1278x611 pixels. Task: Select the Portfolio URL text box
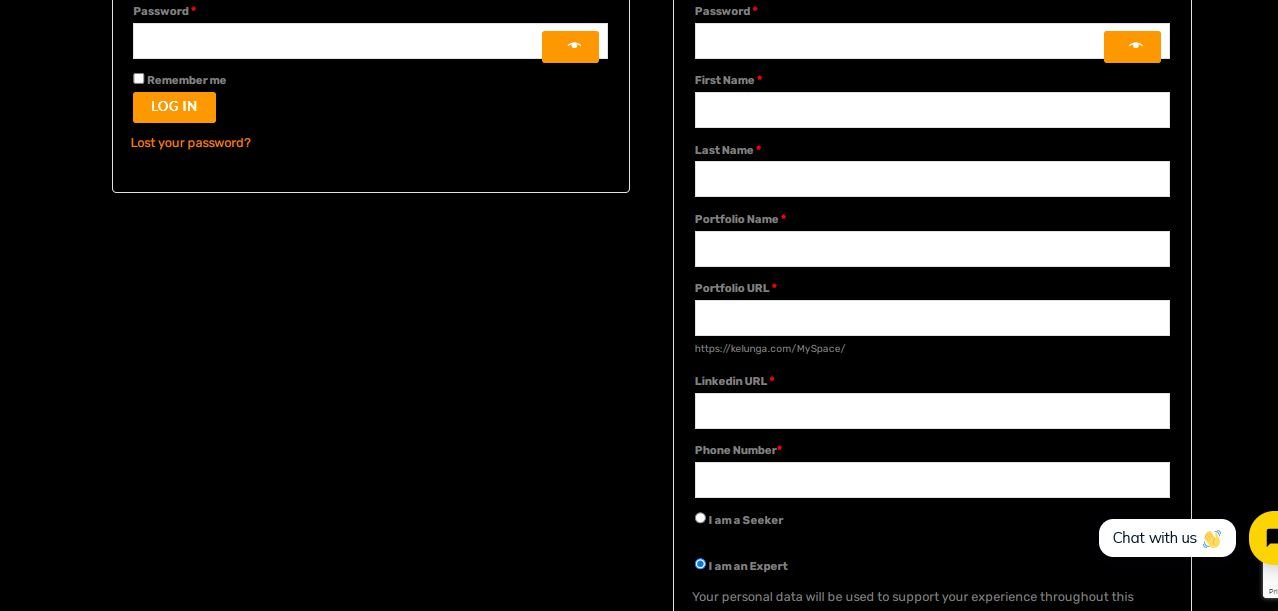coord(932,318)
